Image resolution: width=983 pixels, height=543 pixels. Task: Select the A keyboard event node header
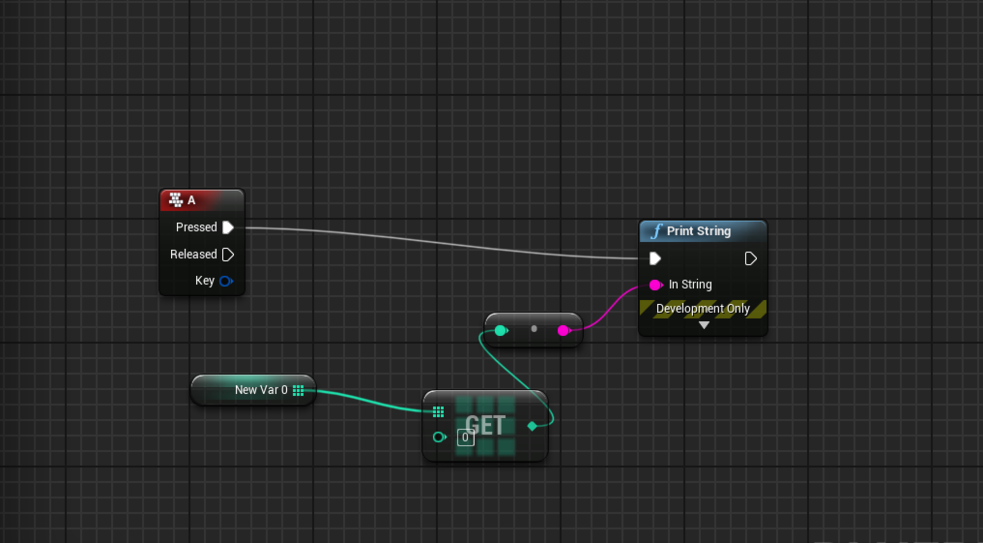[202, 201]
